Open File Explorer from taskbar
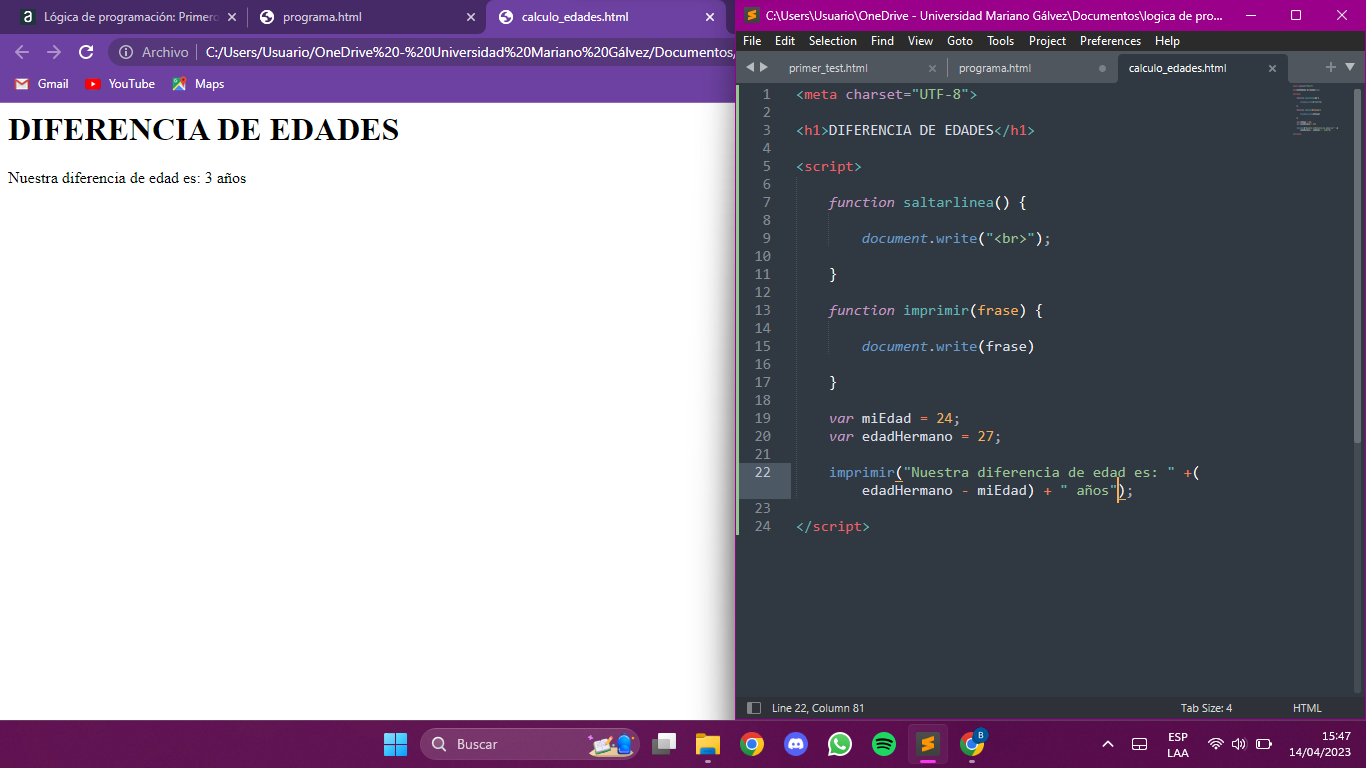This screenshot has height=768, width=1366. 708,744
